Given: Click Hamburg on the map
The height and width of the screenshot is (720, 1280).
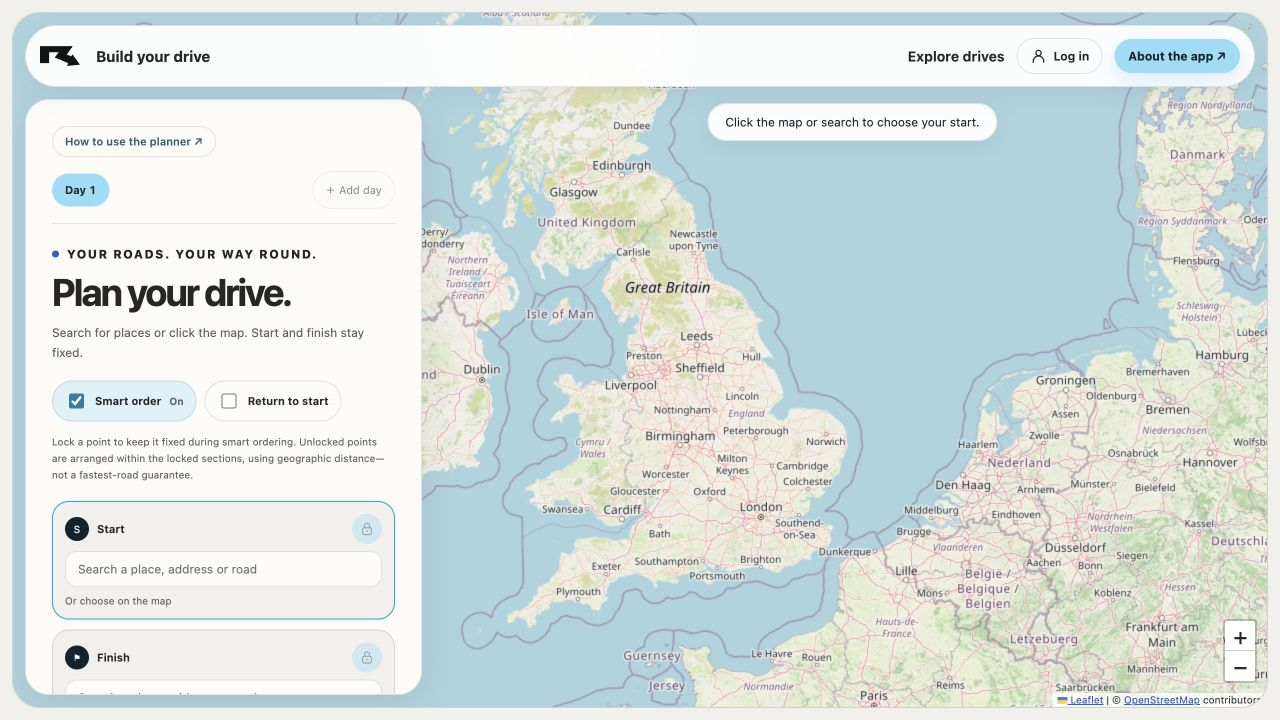Looking at the screenshot, I should 1222,355.
